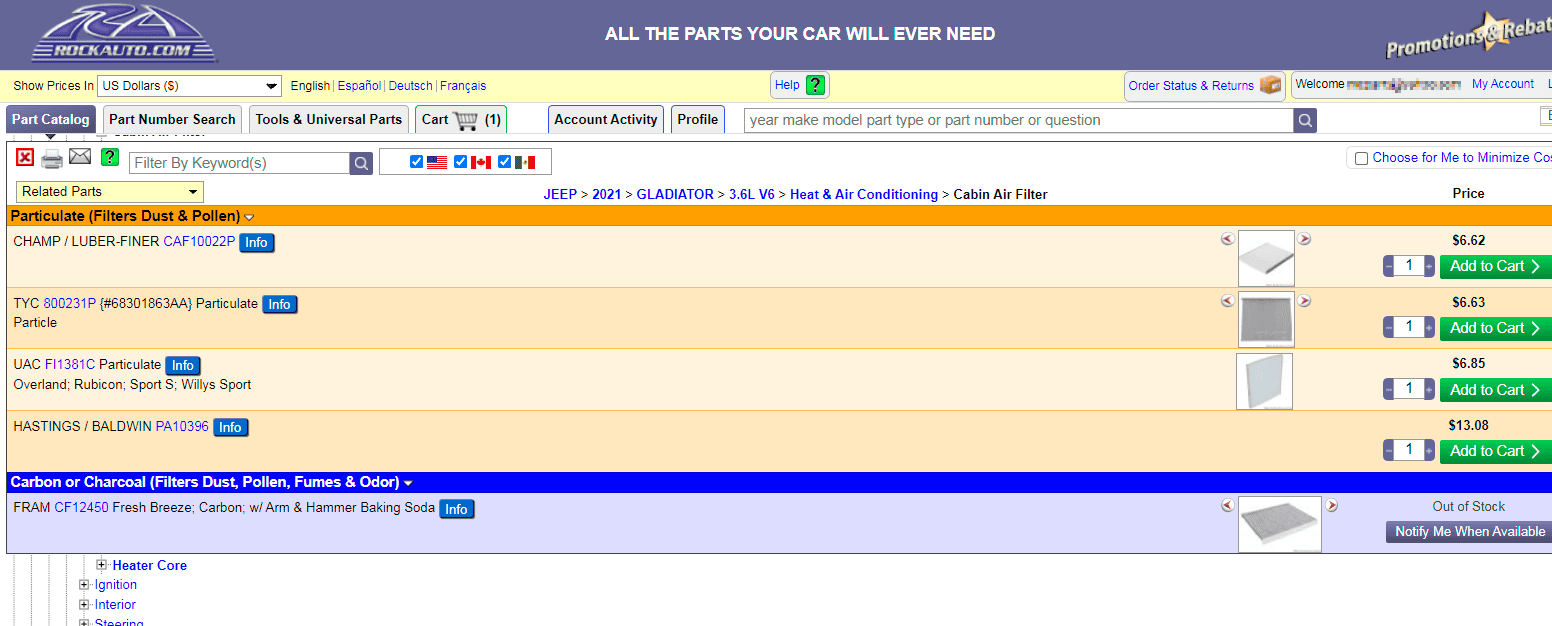Open the Order Status package box icon
The image size is (1552, 626).
pos(1270,85)
